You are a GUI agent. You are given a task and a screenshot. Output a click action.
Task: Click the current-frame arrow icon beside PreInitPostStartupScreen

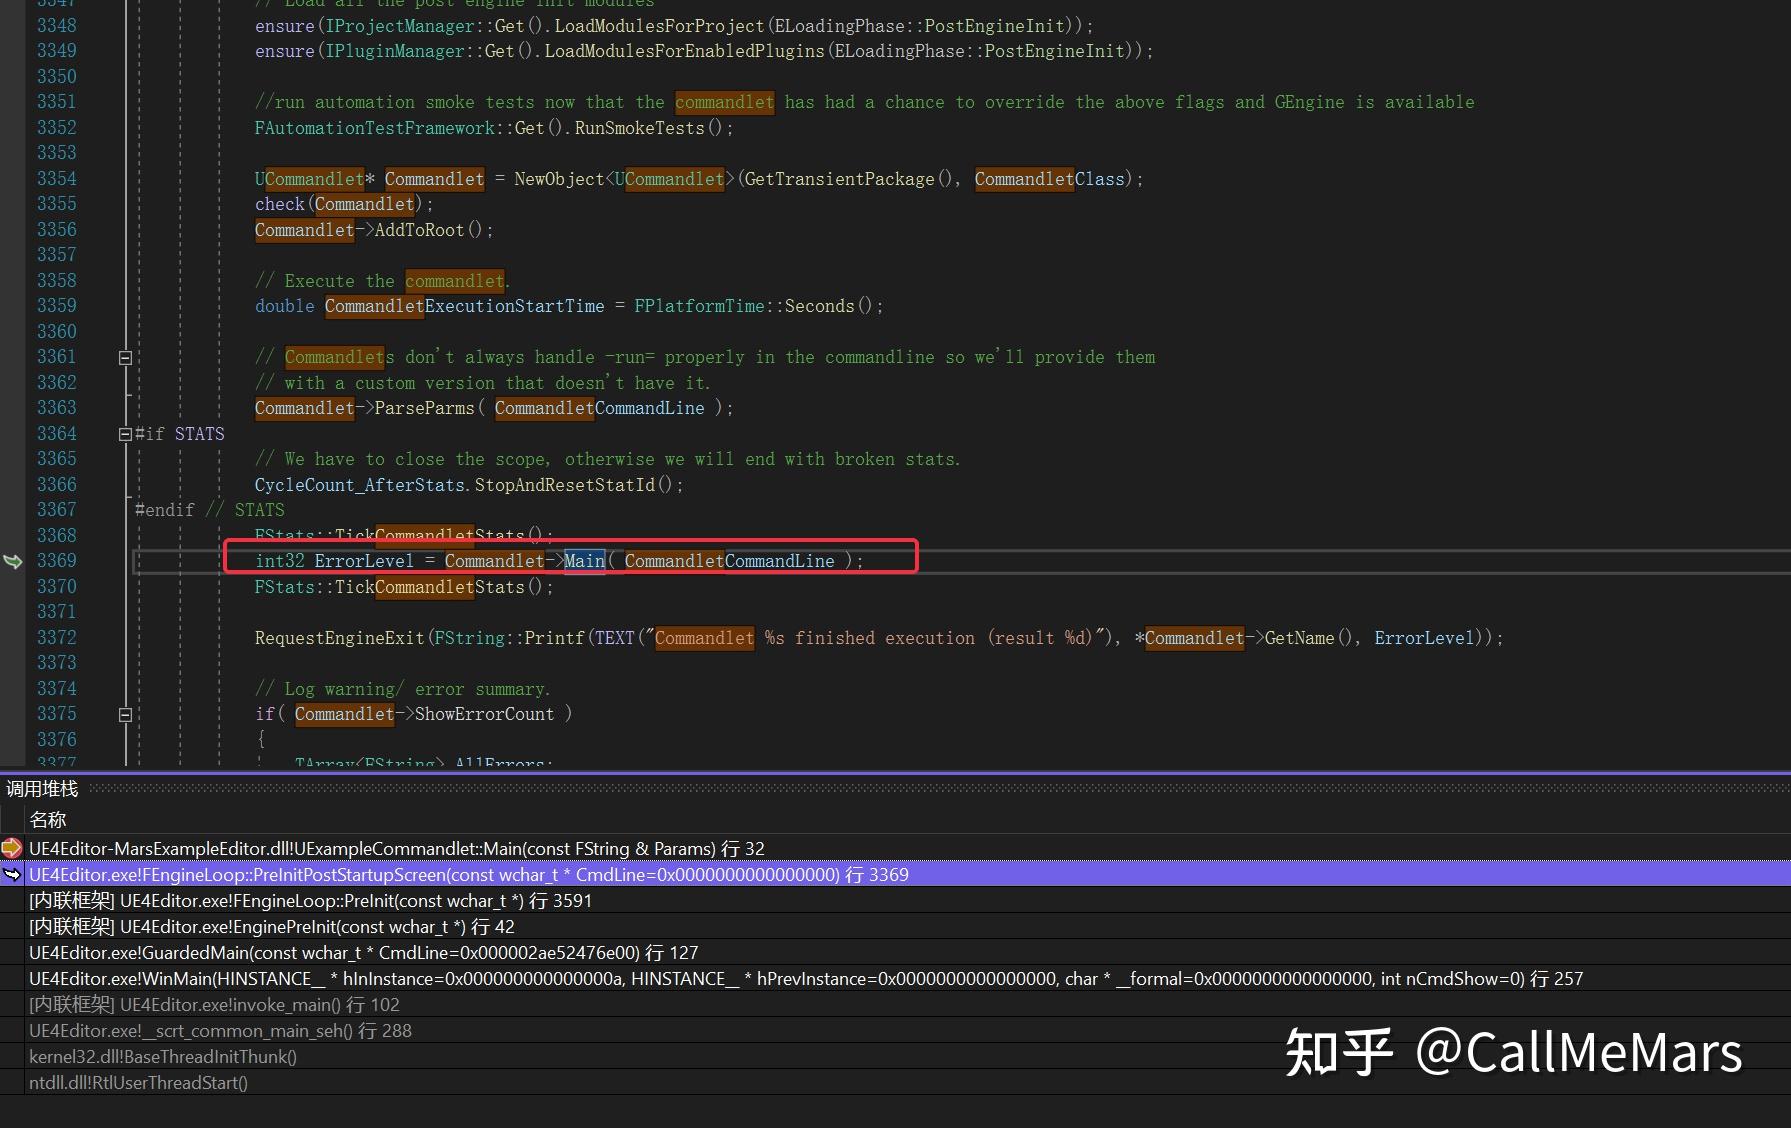[x=12, y=874]
